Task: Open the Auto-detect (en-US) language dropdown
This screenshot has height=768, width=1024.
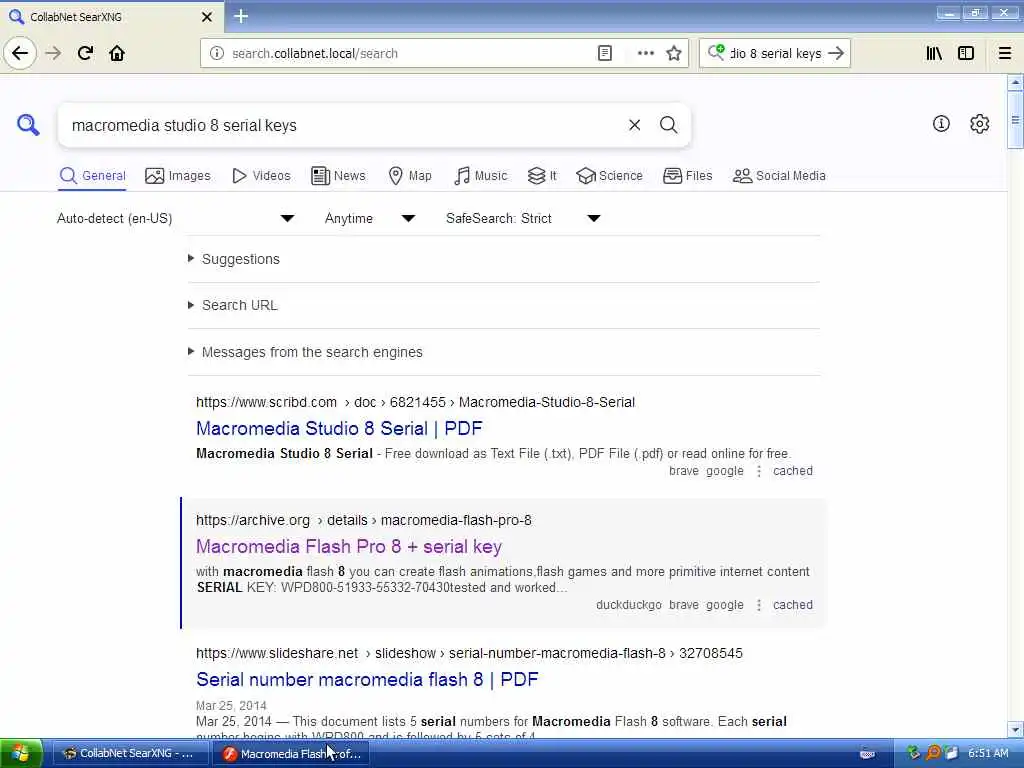Action: coord(176,219)
